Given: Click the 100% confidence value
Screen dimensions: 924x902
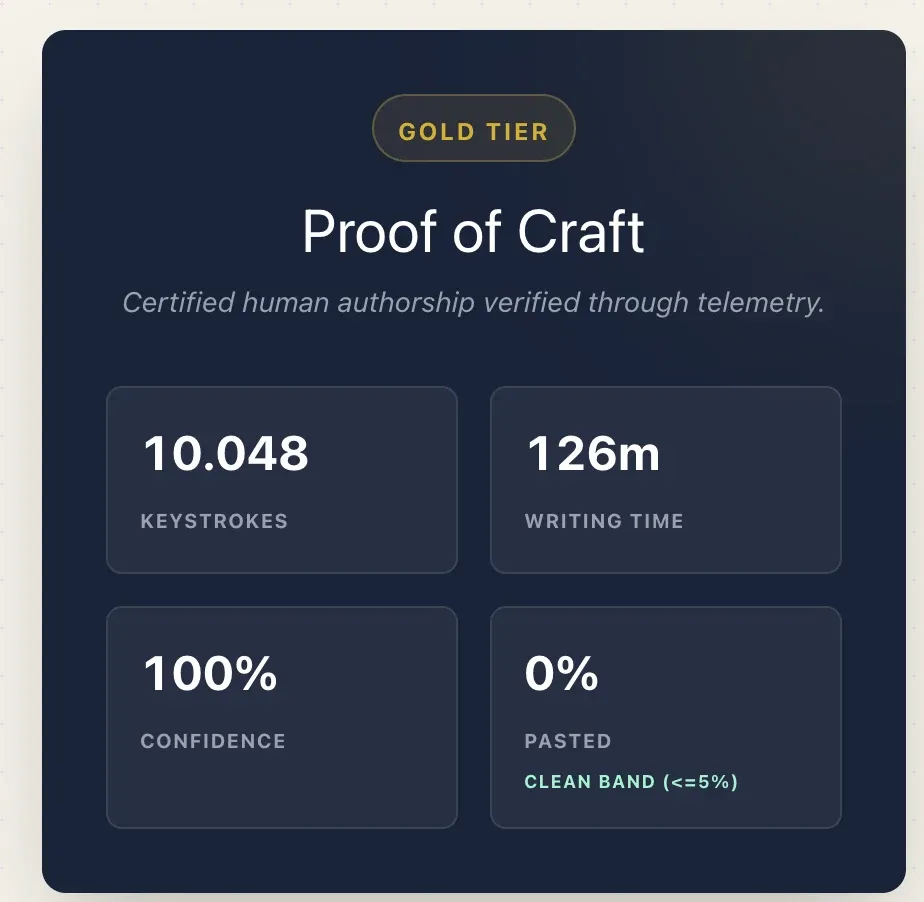Looking at the screenshot, I should [210, 674].
